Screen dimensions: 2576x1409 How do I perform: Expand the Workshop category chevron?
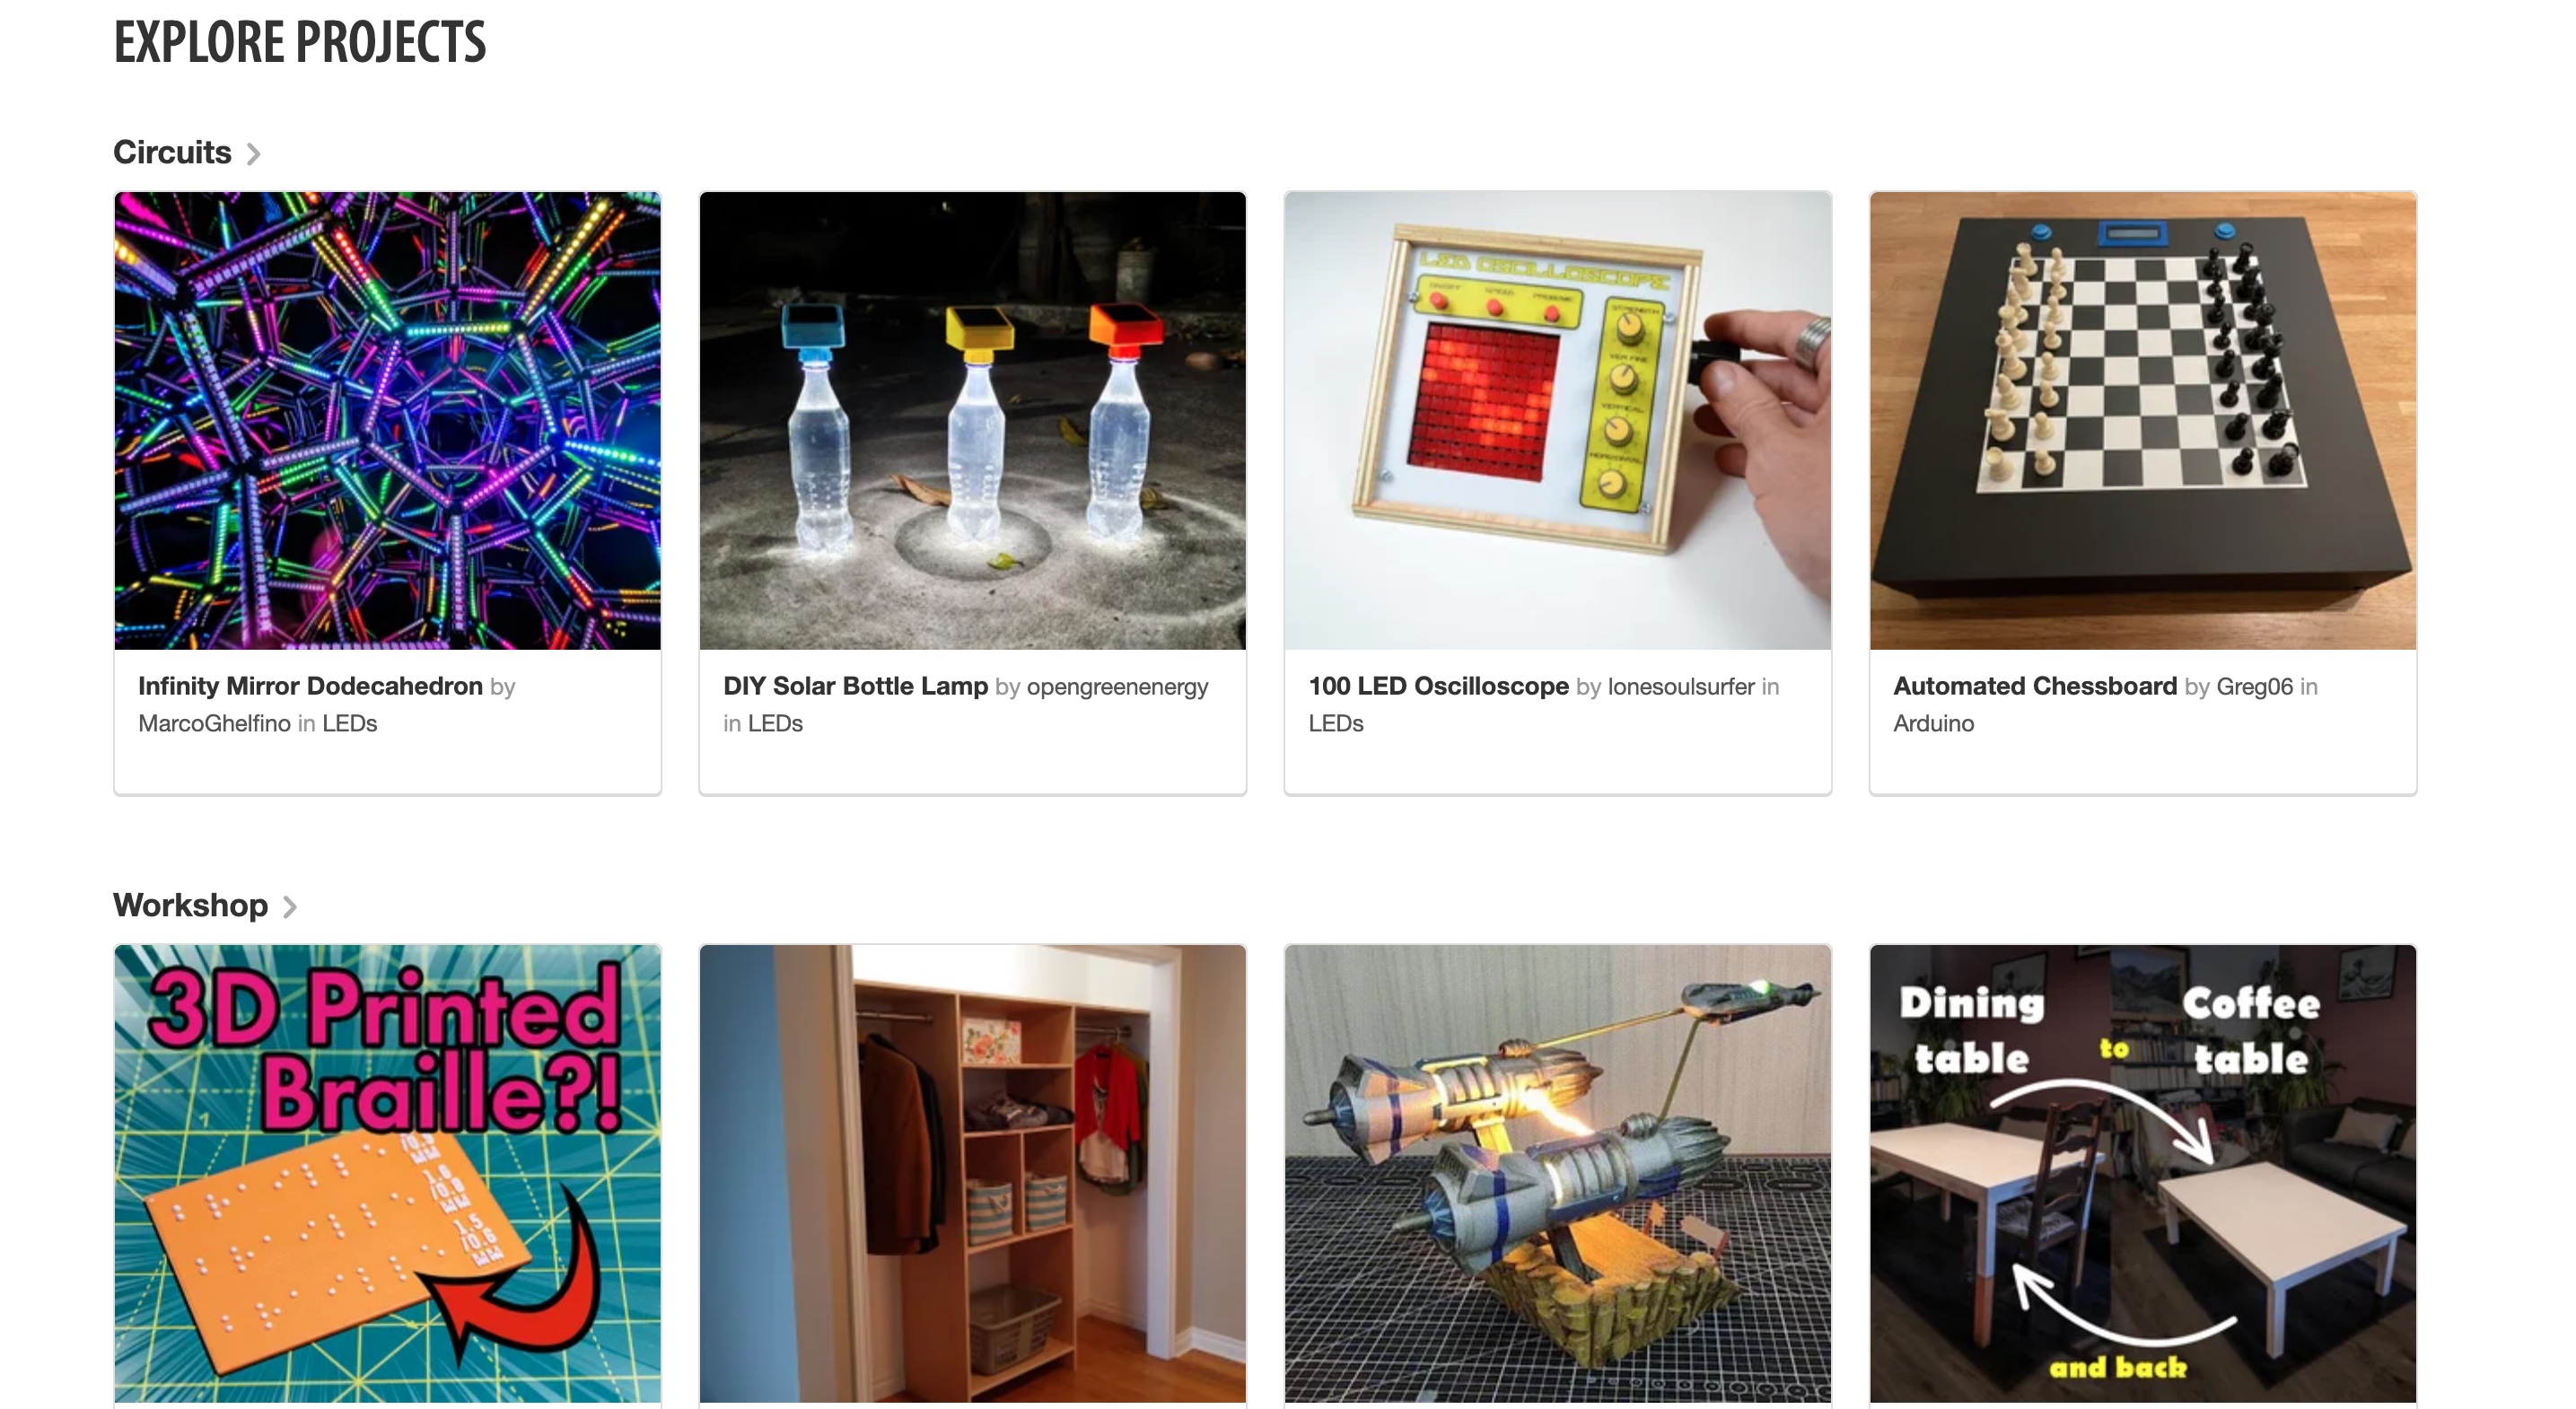[289, 907]
